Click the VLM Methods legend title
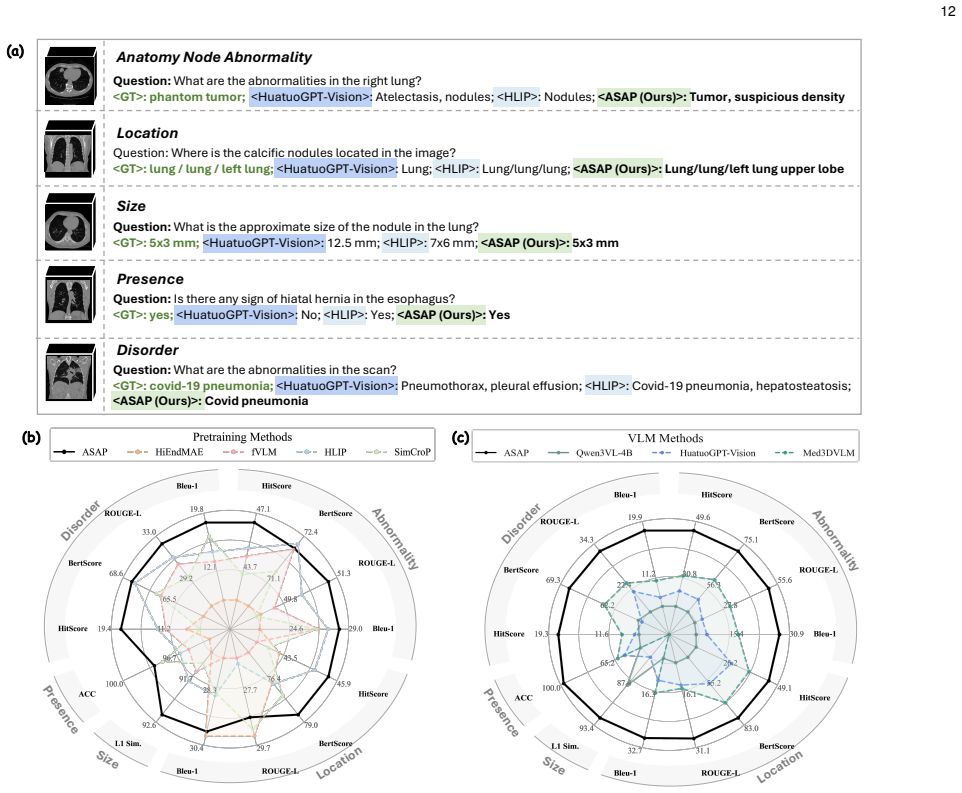The image size is (962, 793). click(x=666, y=438)
